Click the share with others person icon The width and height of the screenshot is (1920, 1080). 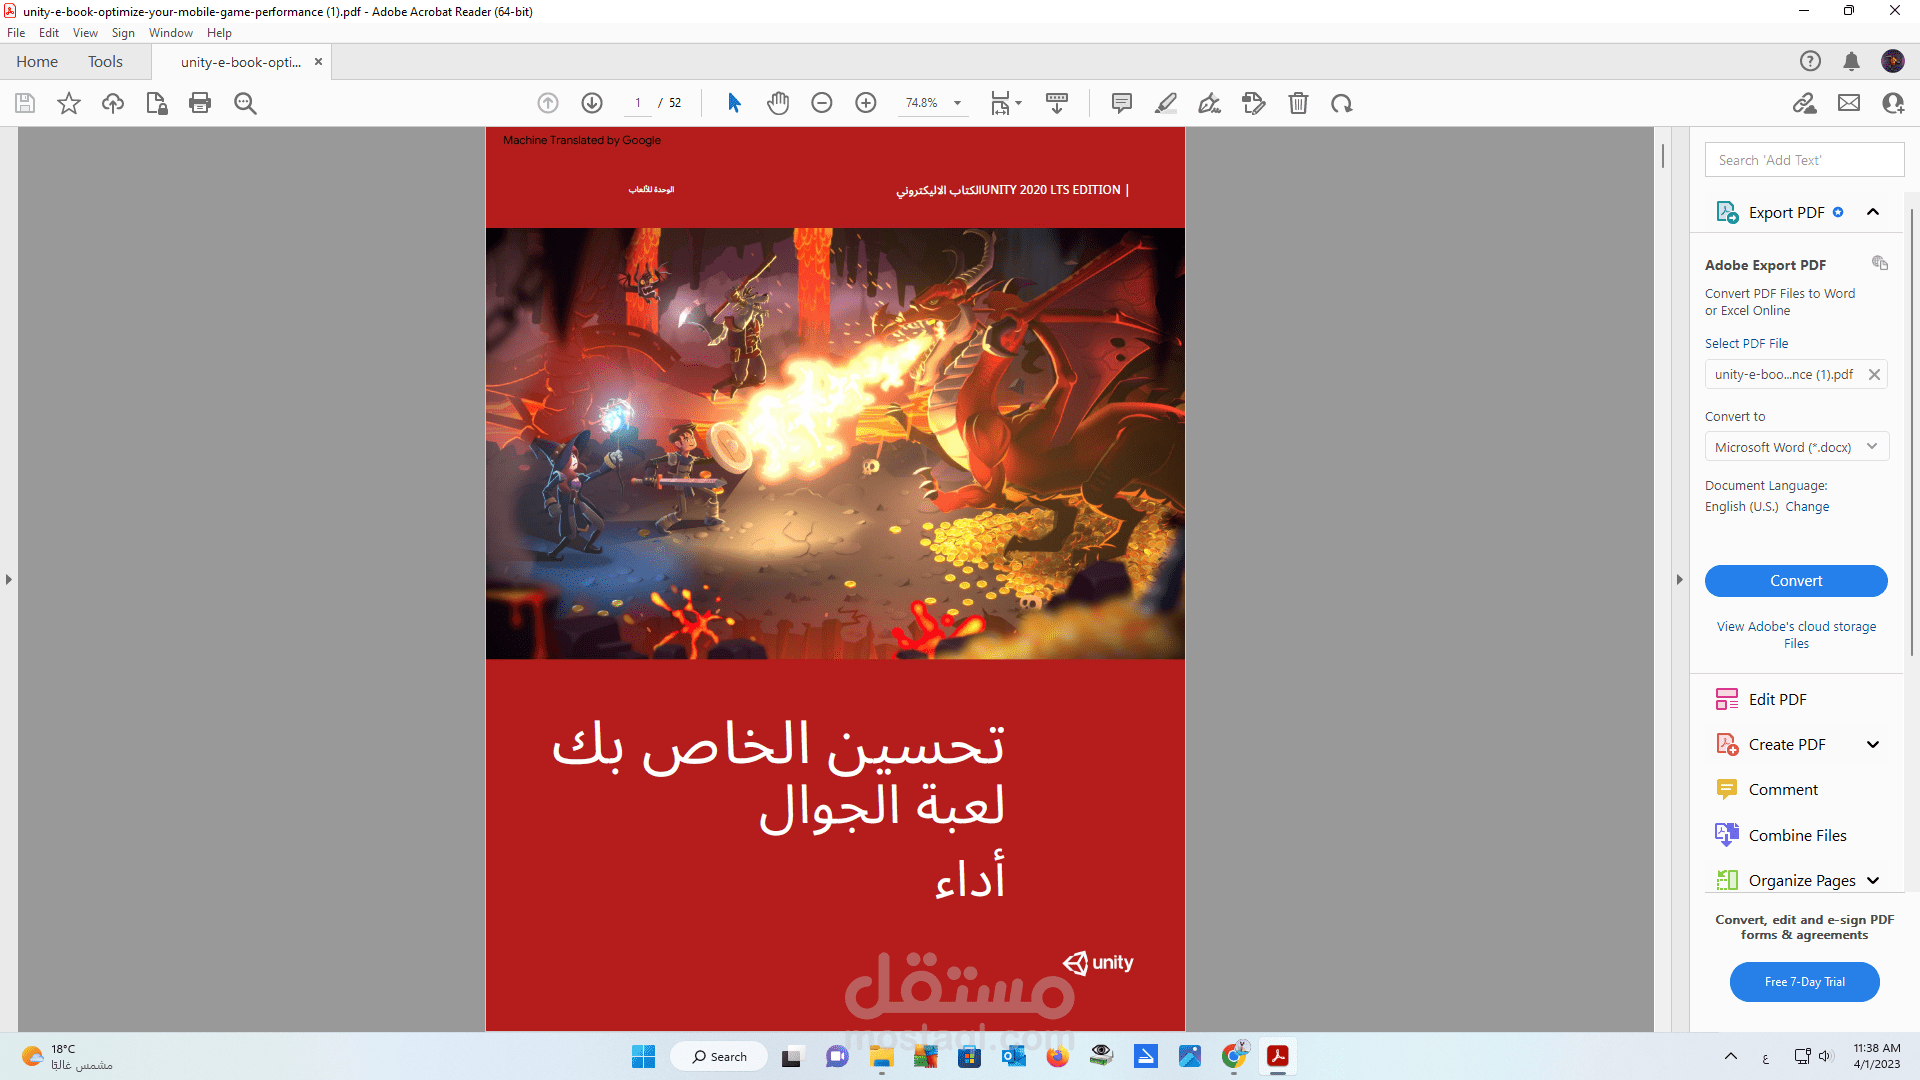pos(1893,103)
